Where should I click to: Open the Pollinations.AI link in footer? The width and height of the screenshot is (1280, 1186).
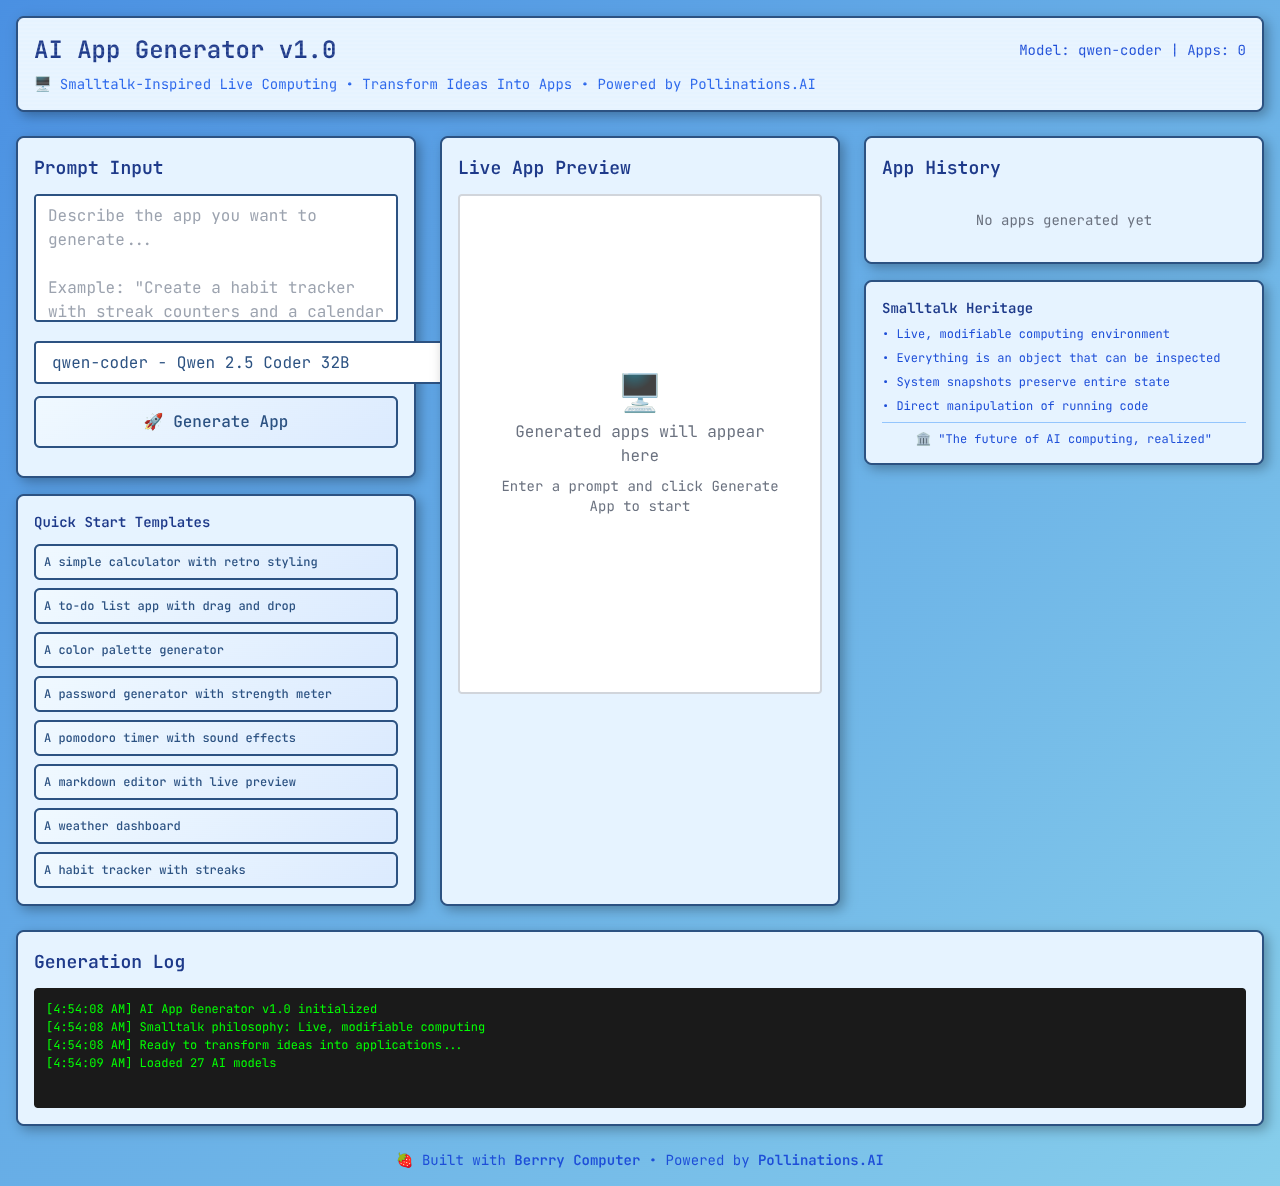pos(820,1160)
